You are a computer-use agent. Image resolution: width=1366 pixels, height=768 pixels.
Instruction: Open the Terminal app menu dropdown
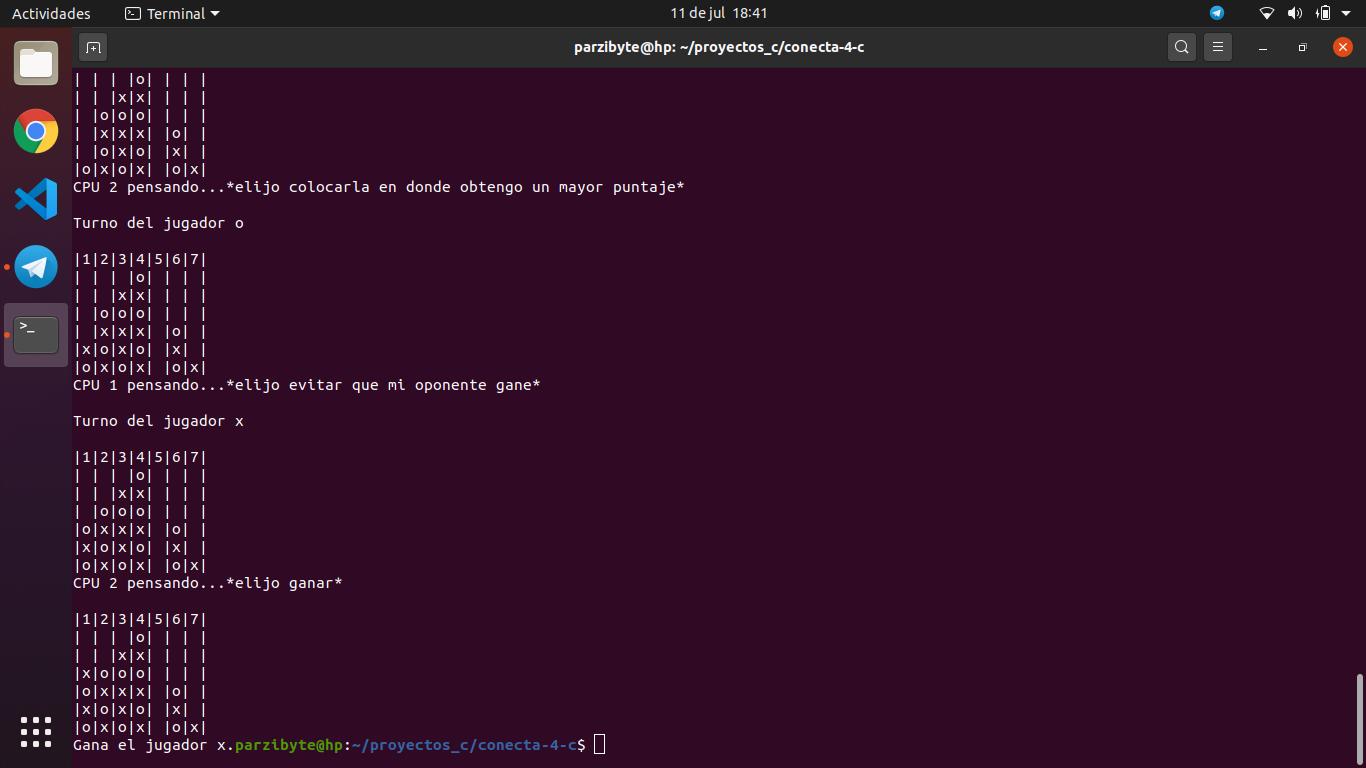172,13
